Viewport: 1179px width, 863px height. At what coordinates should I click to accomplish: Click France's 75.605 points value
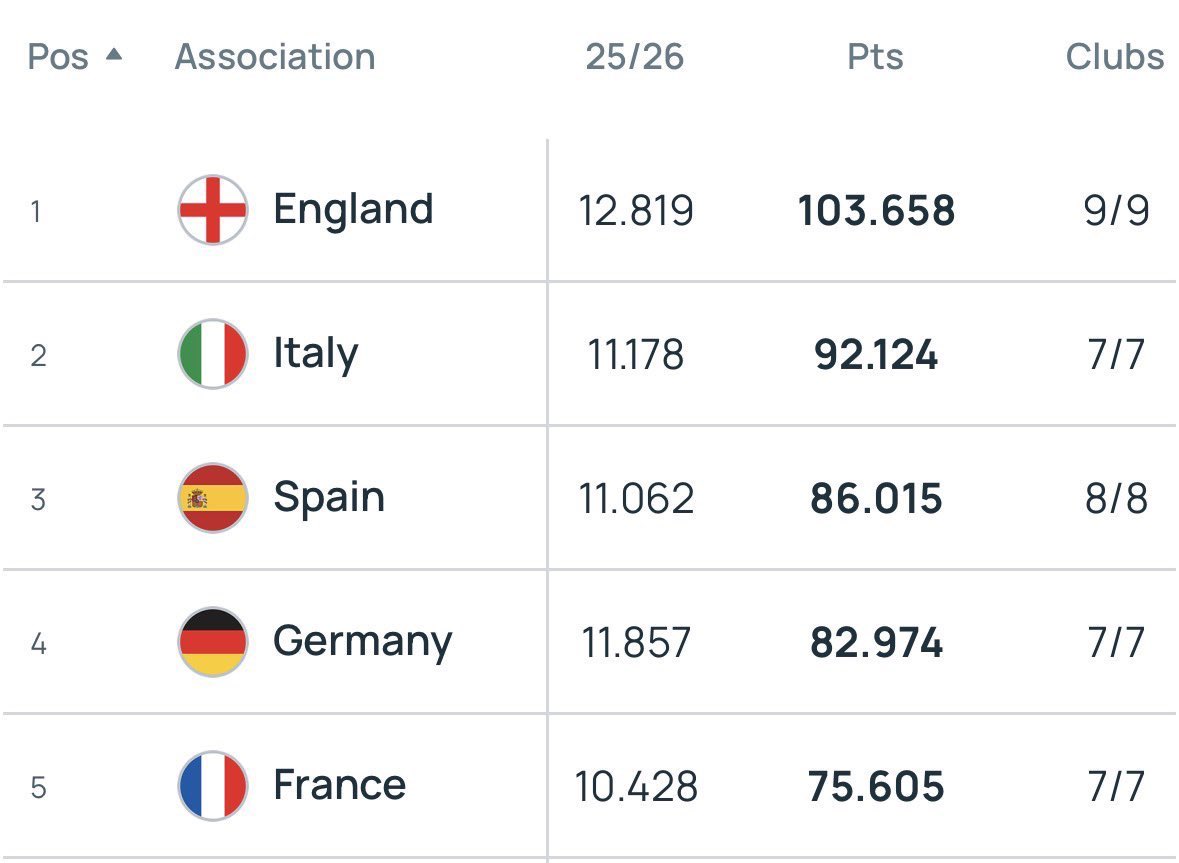tap(876, 787)
